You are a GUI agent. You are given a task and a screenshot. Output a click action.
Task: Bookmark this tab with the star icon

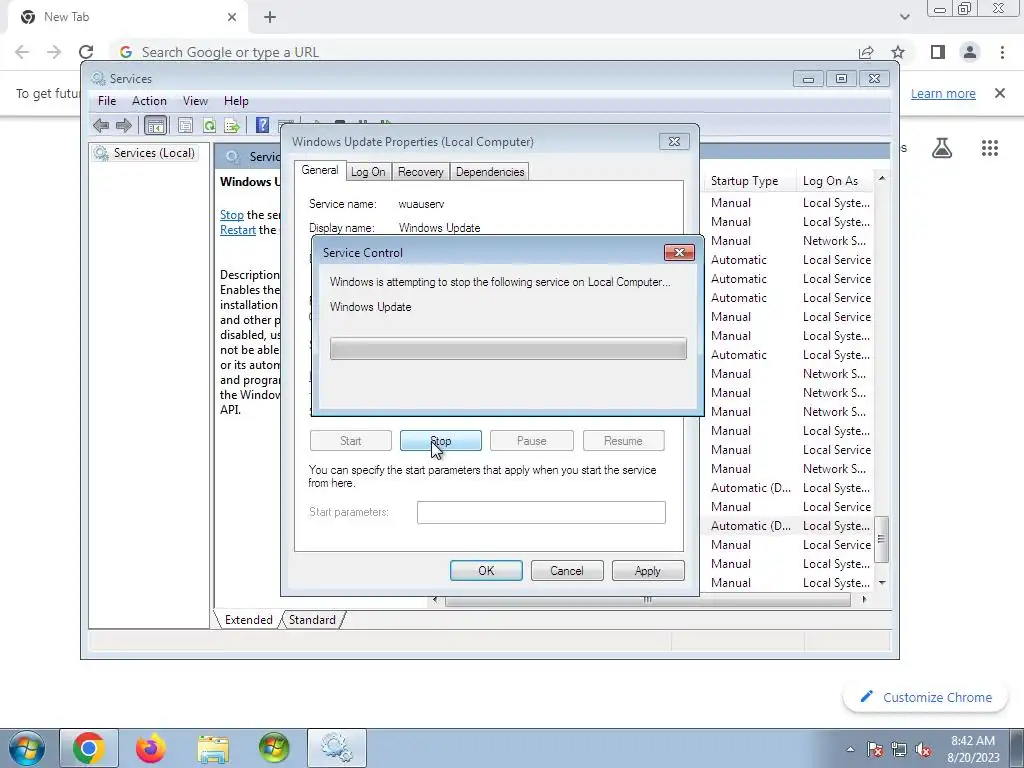(899, 52)
